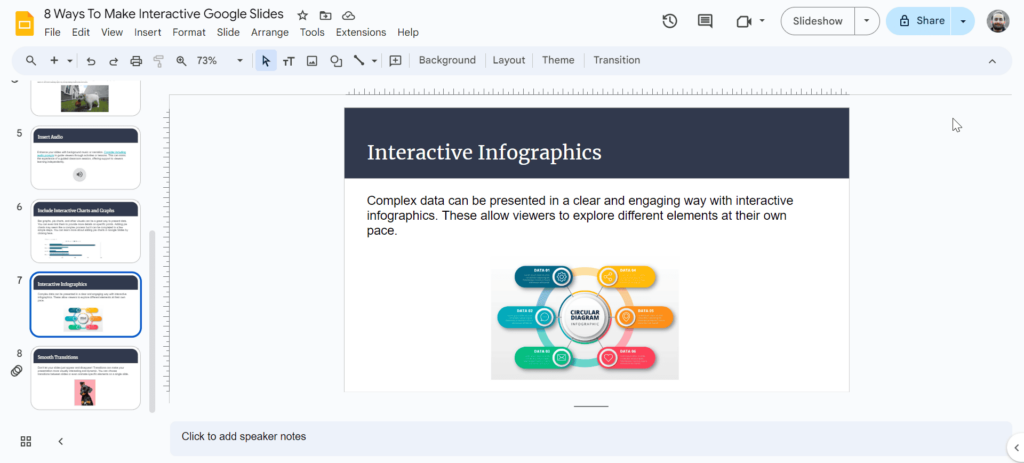Select the Smooth Transitions slide thumbnail

(x=85, y=378)
